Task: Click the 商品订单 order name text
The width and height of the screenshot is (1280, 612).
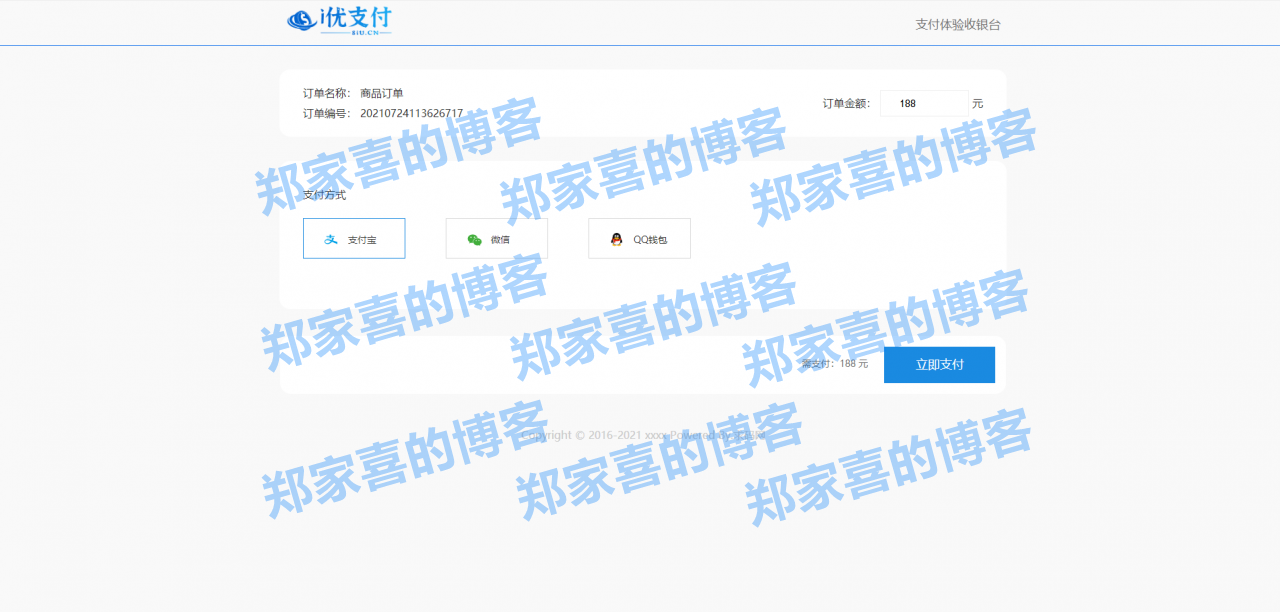Action: click(x=381, y=92)
